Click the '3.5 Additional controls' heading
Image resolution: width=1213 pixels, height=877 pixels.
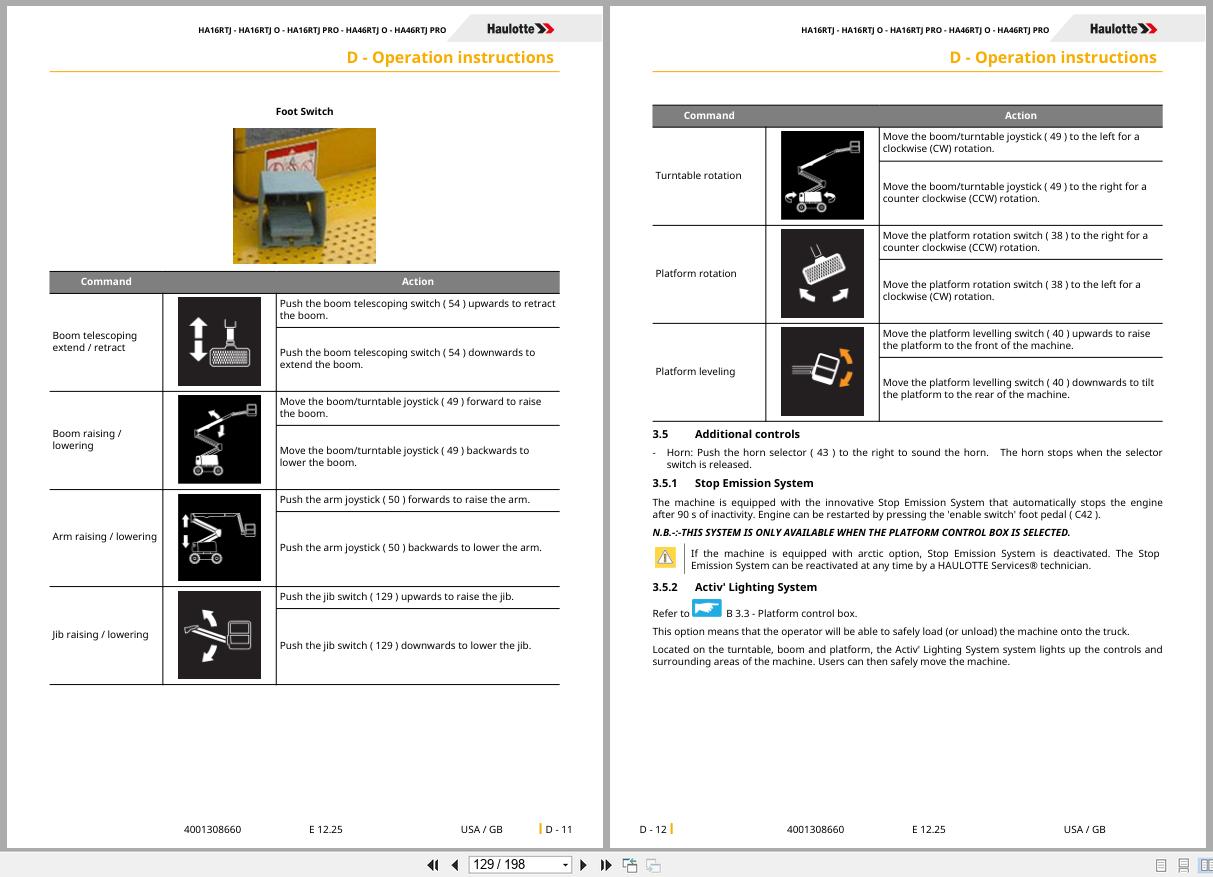click(726, 434)
